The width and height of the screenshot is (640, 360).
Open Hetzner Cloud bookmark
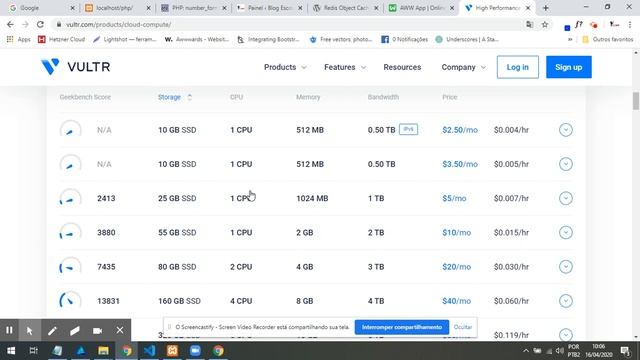pyautogui.click(x=61, y=40)
